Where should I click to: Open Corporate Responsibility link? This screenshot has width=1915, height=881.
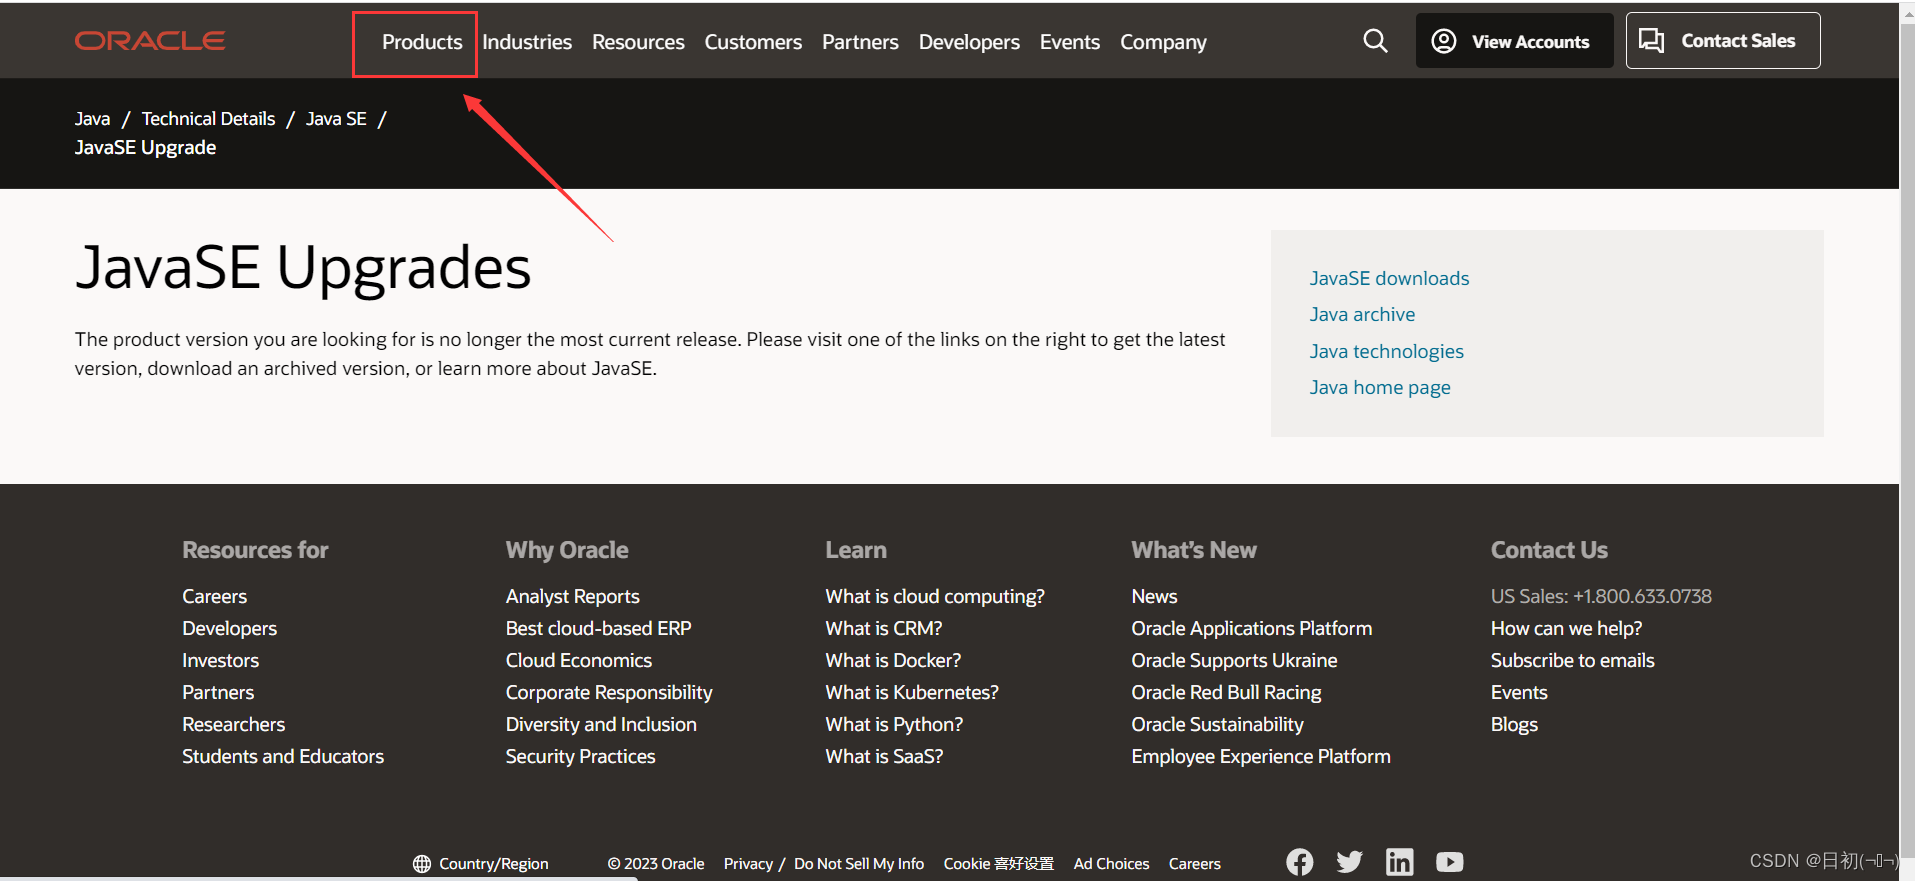[x=609, y=692]
